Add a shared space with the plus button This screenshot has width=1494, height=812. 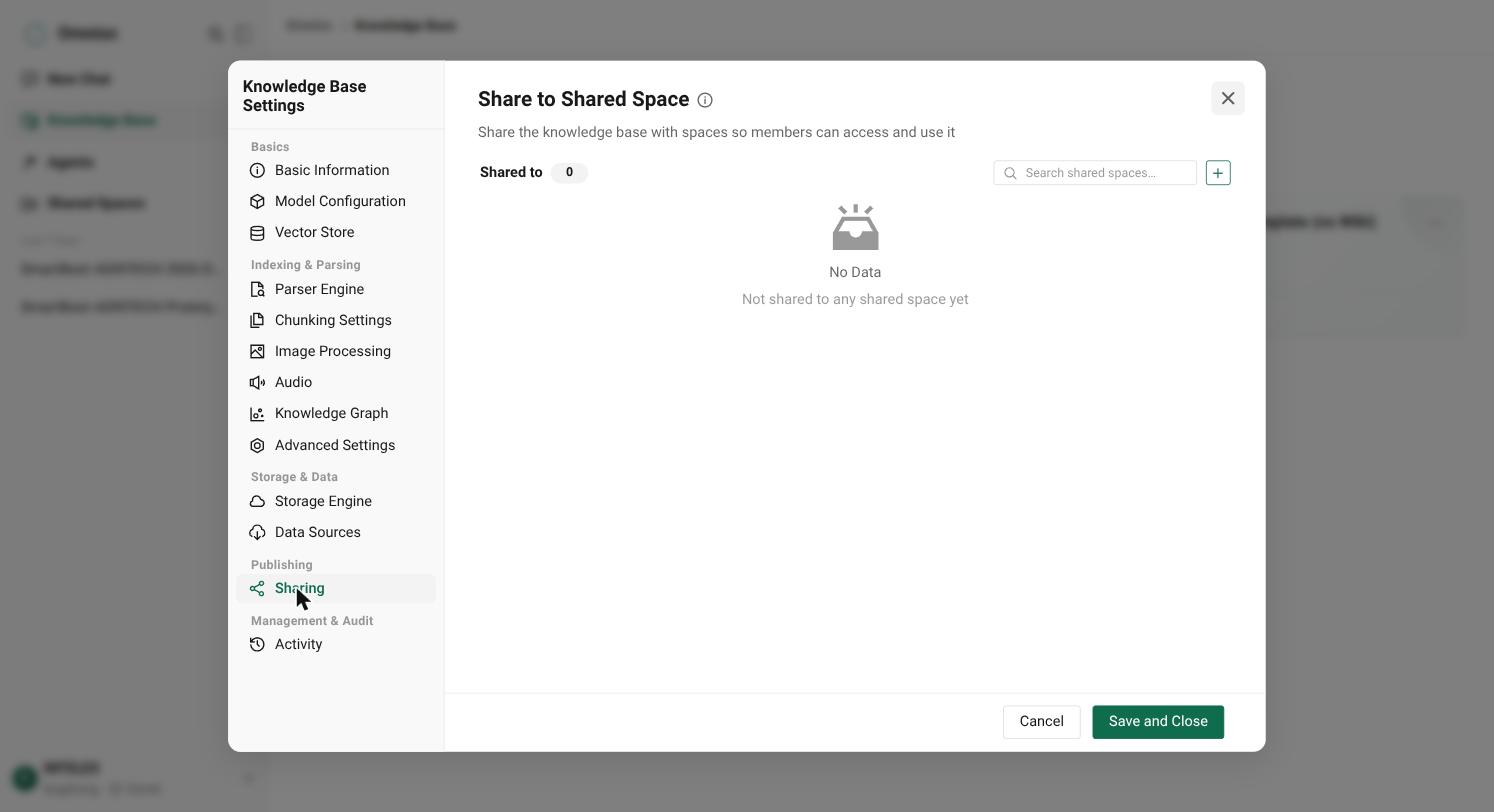pyautogui.click(x=1218, y=173)
